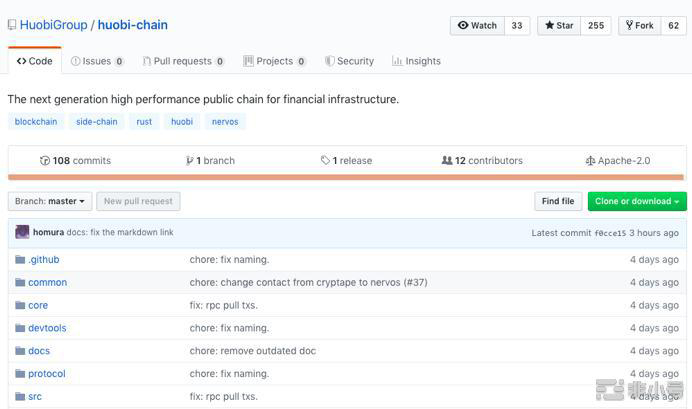Open the 'fix: rpc pull txs.' commit on the core row

click(x=224, y=305)
